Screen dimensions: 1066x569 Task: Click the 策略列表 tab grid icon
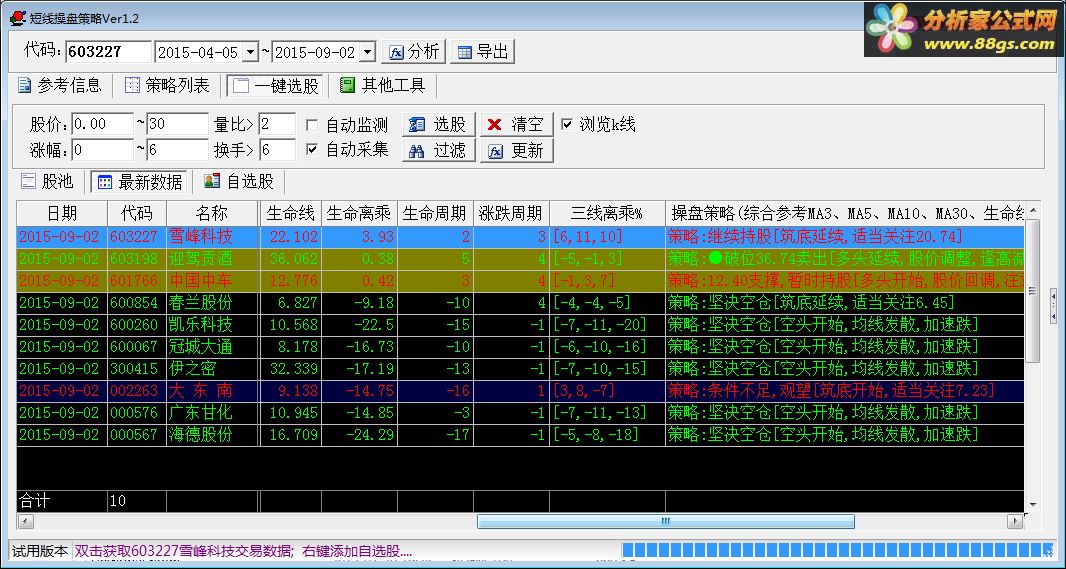(x=133, y=86)
